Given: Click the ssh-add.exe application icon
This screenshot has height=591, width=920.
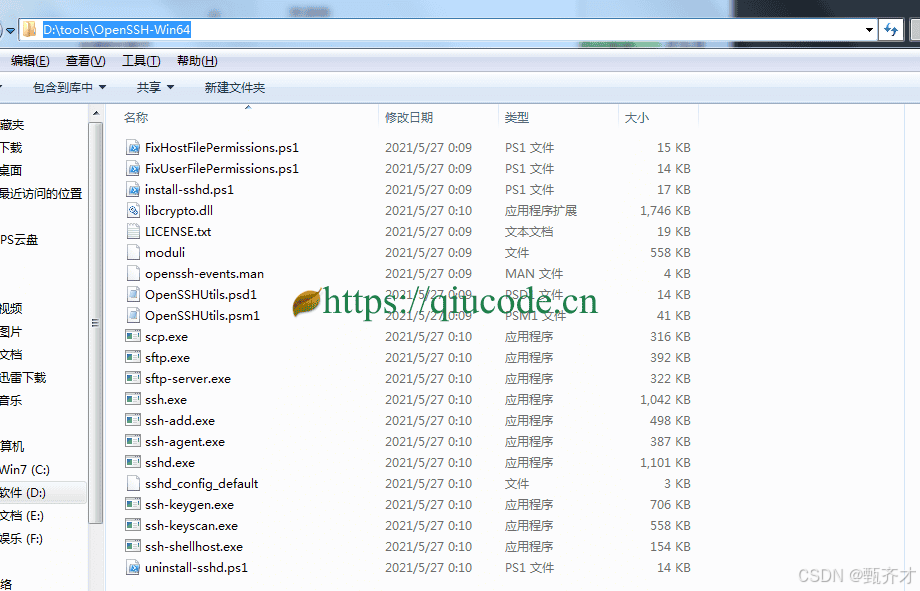Looking at the screenshot, I should tap(133, 420).
